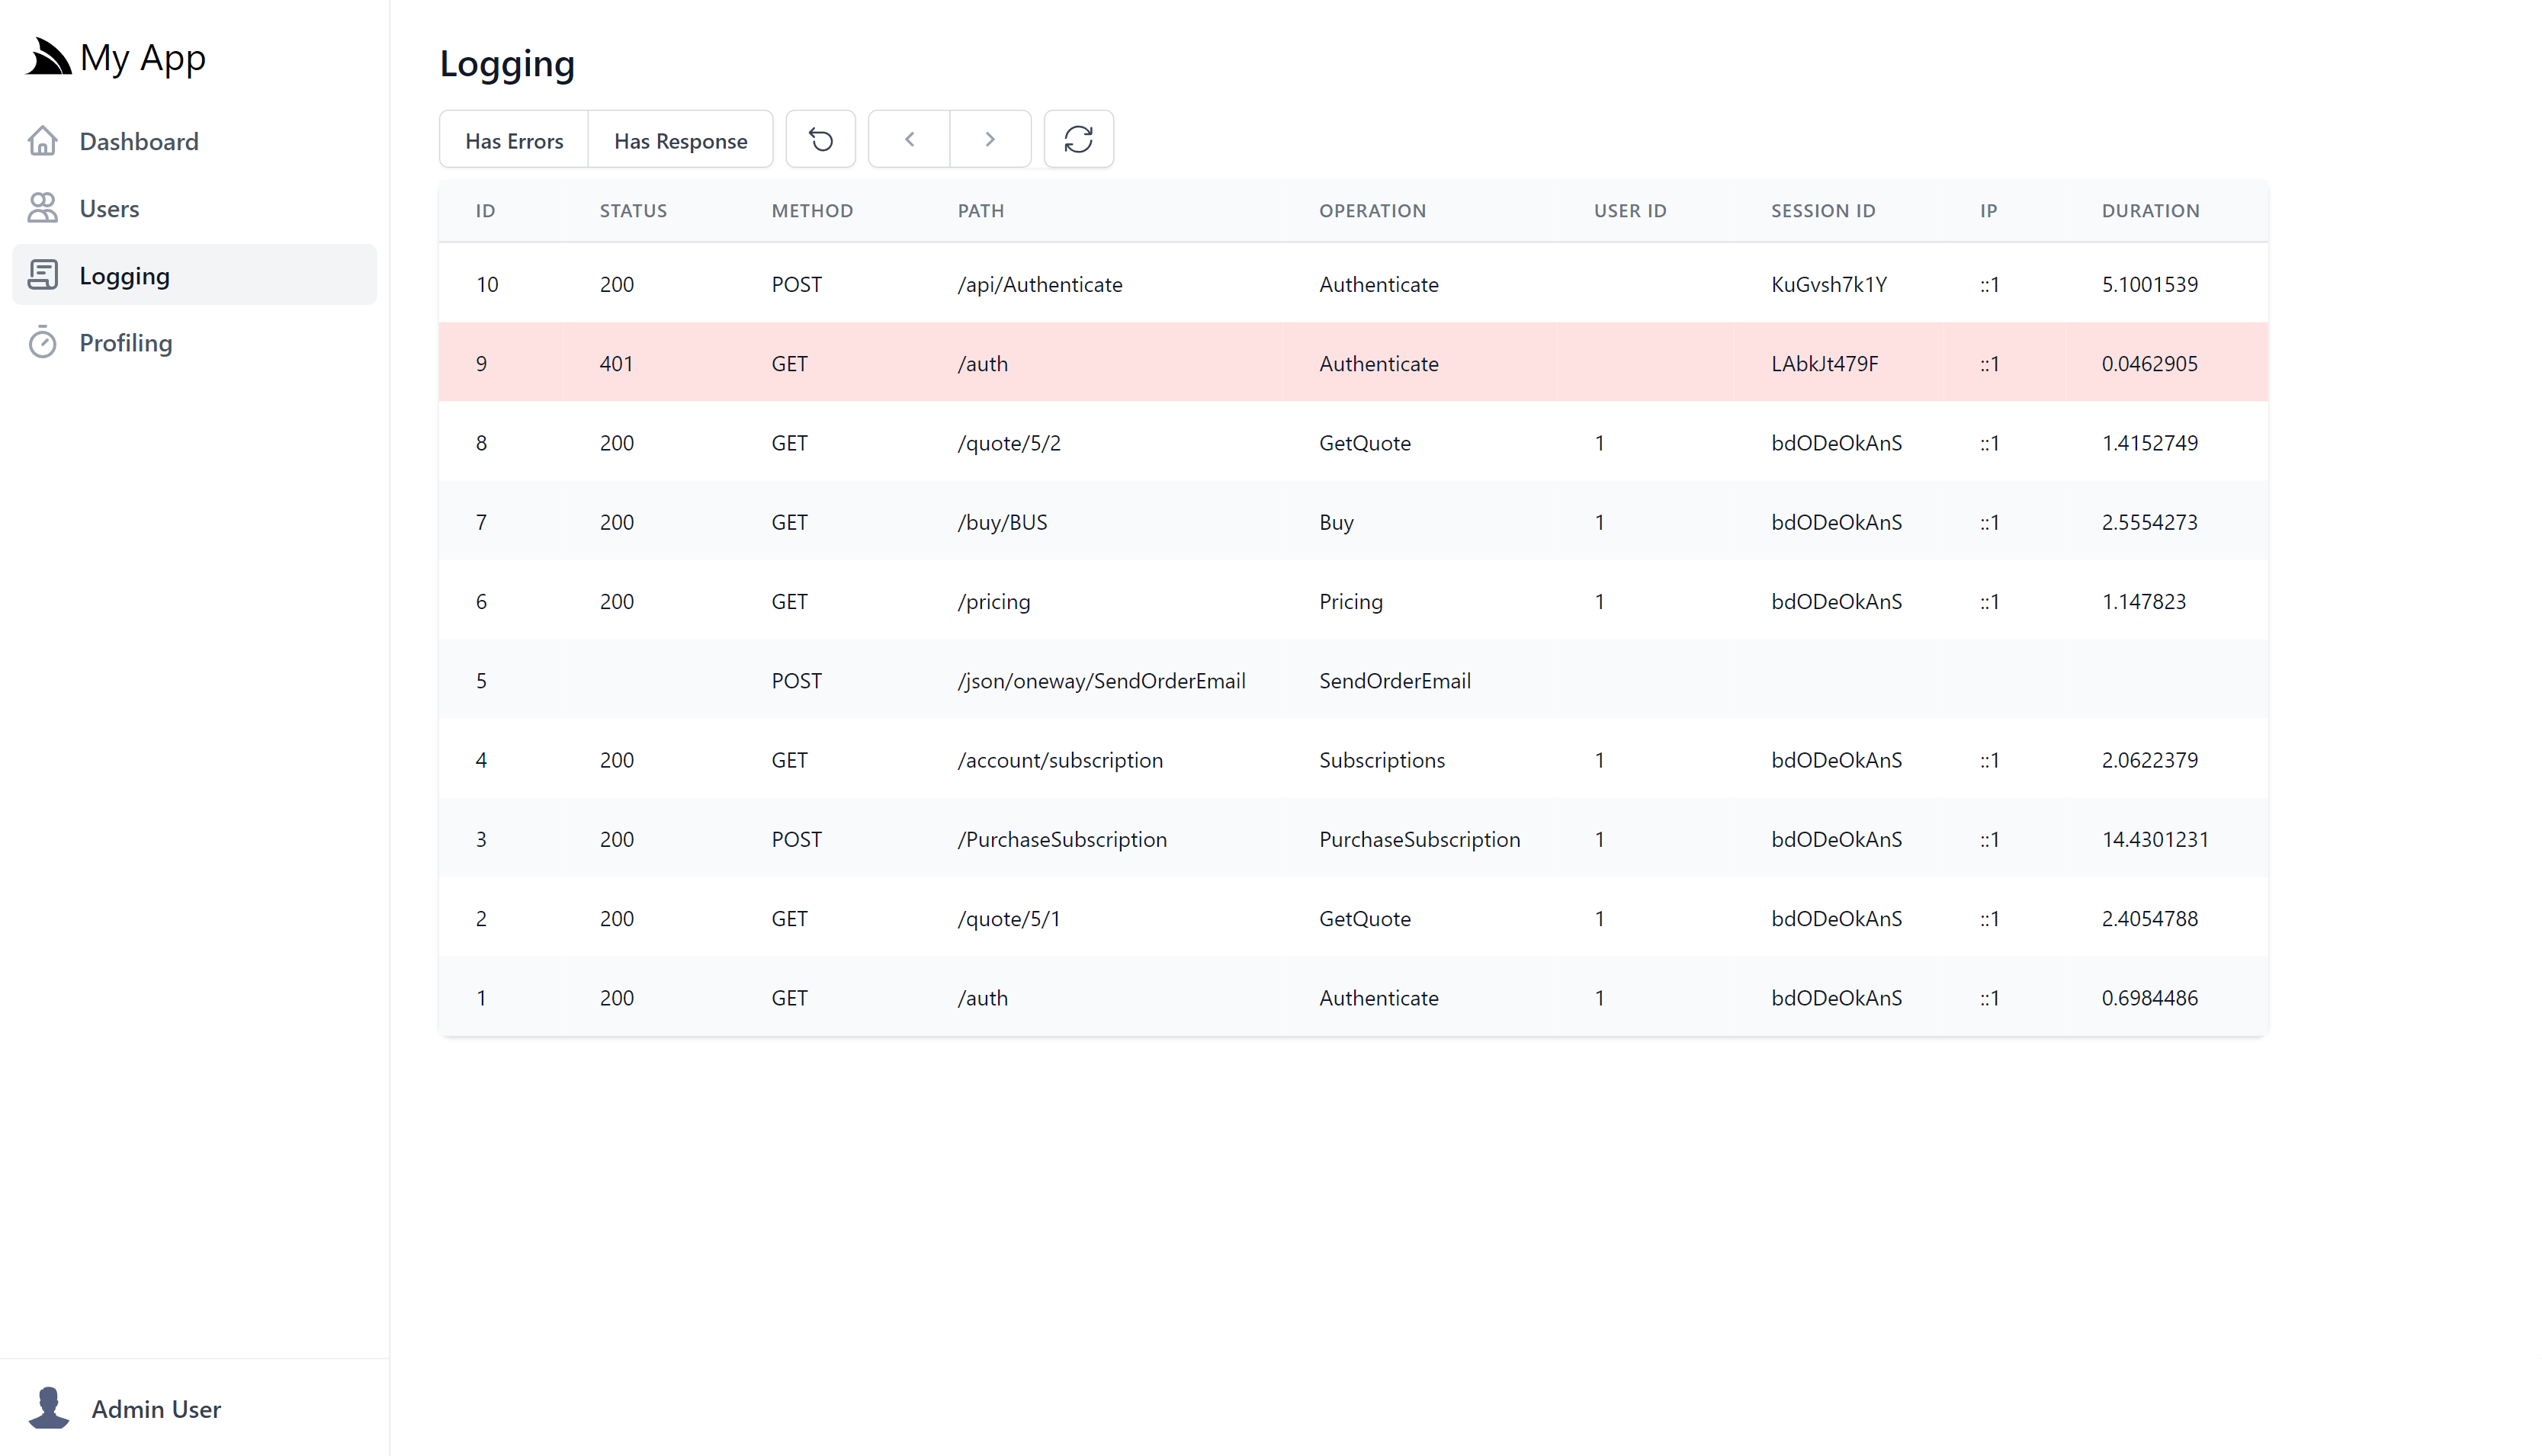
Task: Sort by the DURATION column header
Action: tap(2150, 210)
